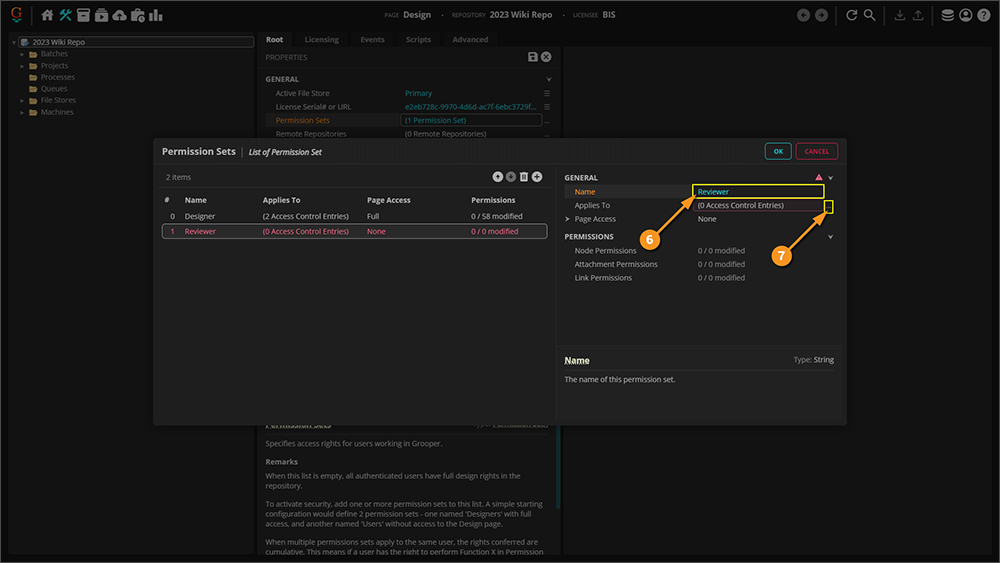Delete selected permission set with trash icon
This screenshot has width=1000, height=563.
(524, 177)
